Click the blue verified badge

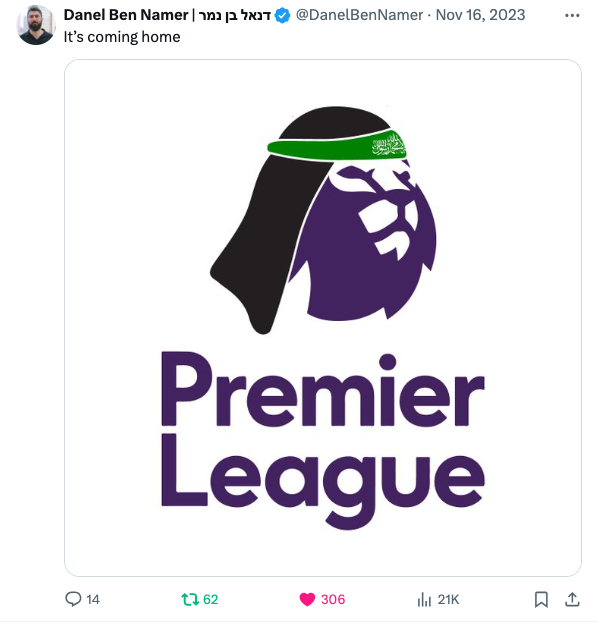coord(283,16)
